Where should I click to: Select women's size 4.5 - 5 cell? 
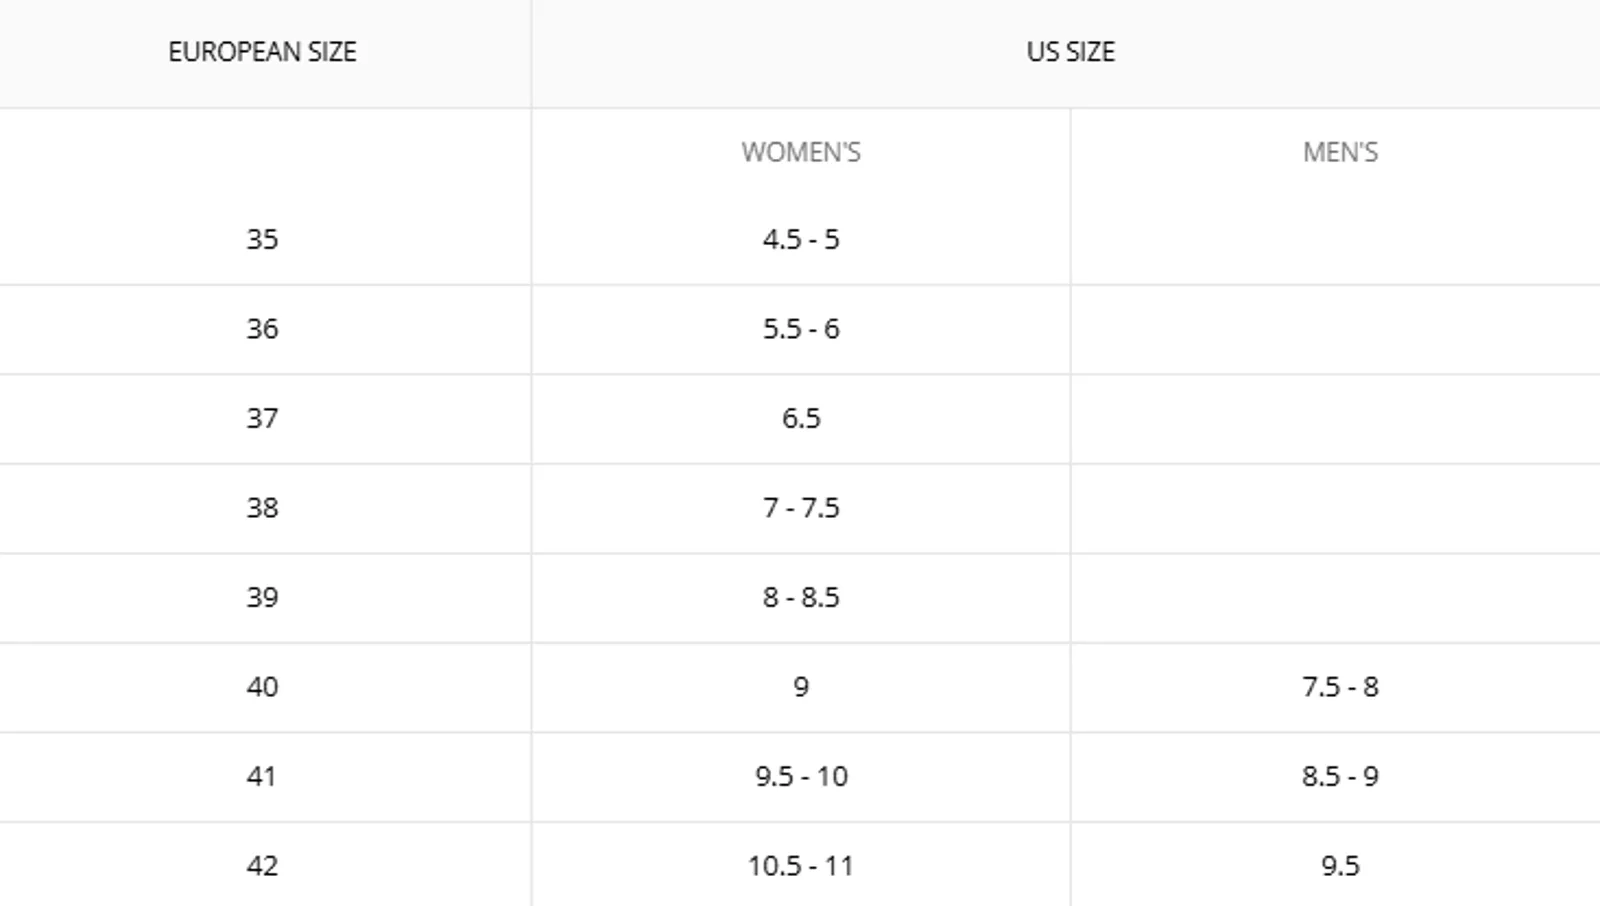coord(801,240)
